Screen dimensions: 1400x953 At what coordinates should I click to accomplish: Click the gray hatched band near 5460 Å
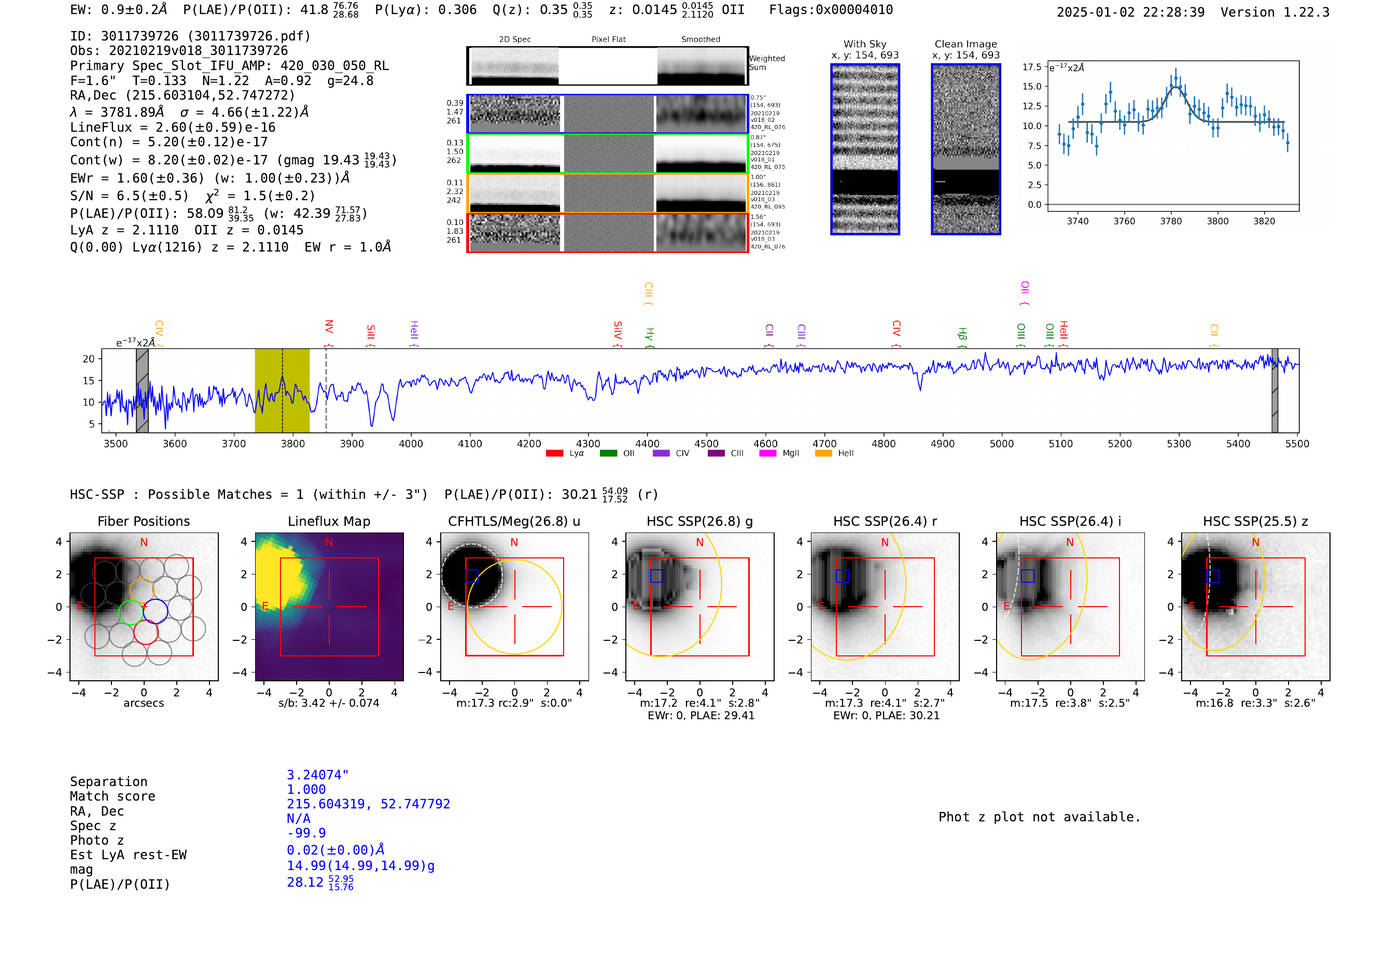tap(1275, 390)
